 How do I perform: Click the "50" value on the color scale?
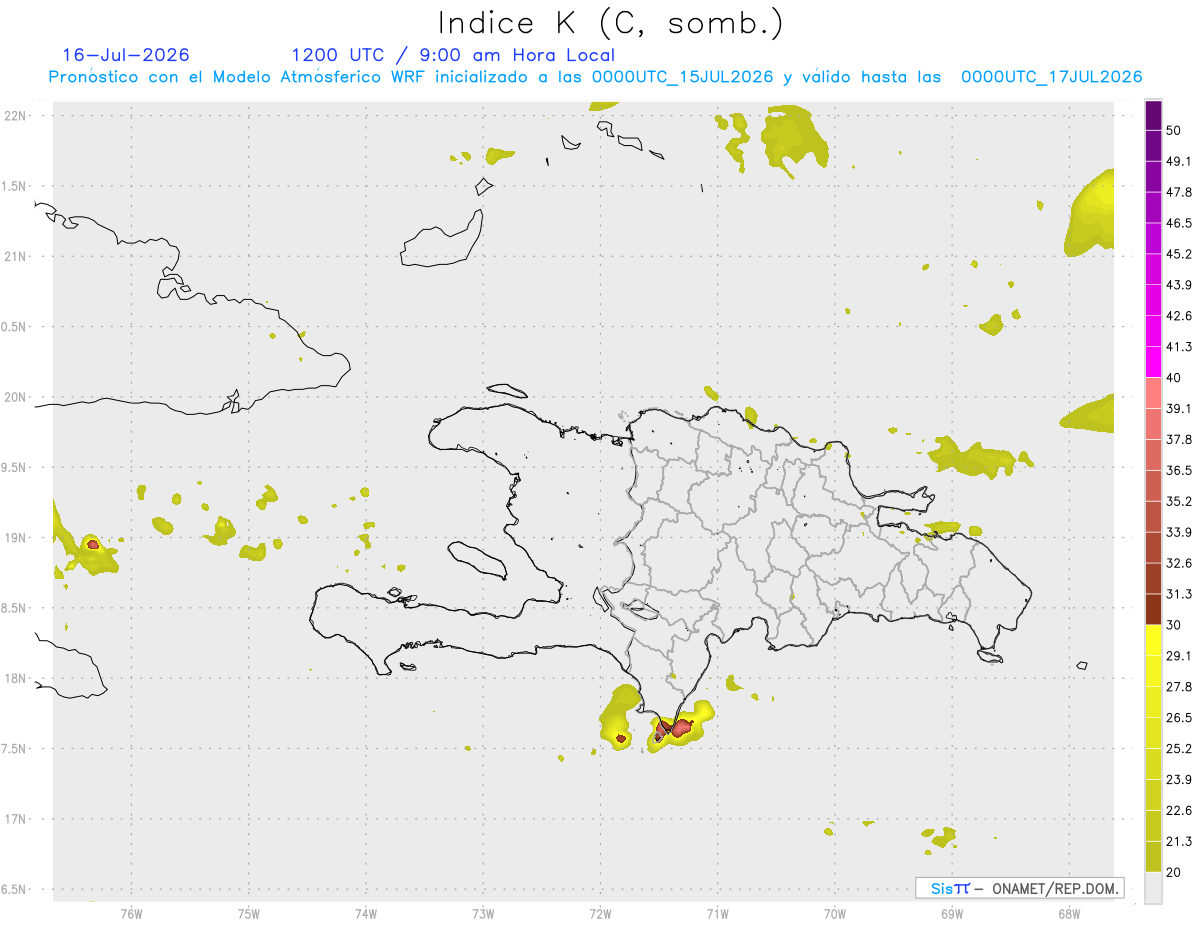click(1174, 130)
